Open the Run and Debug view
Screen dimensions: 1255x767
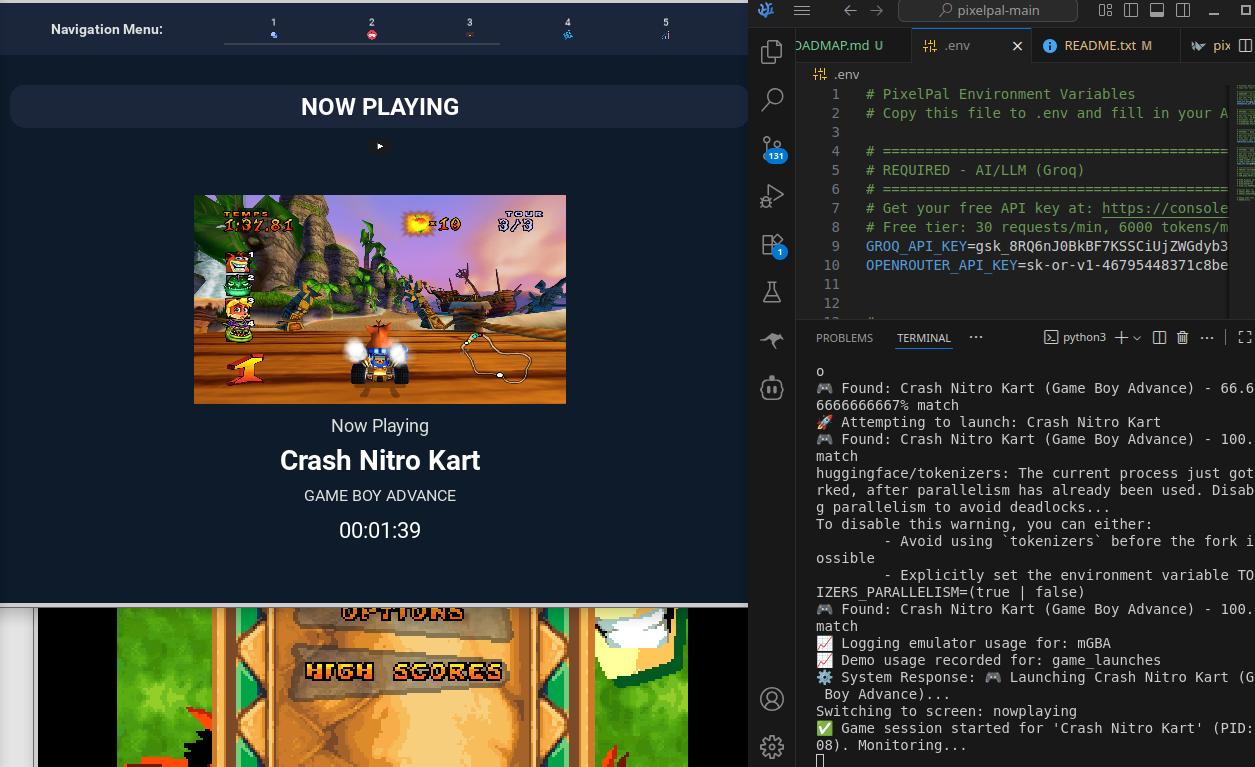coord(771,196)
